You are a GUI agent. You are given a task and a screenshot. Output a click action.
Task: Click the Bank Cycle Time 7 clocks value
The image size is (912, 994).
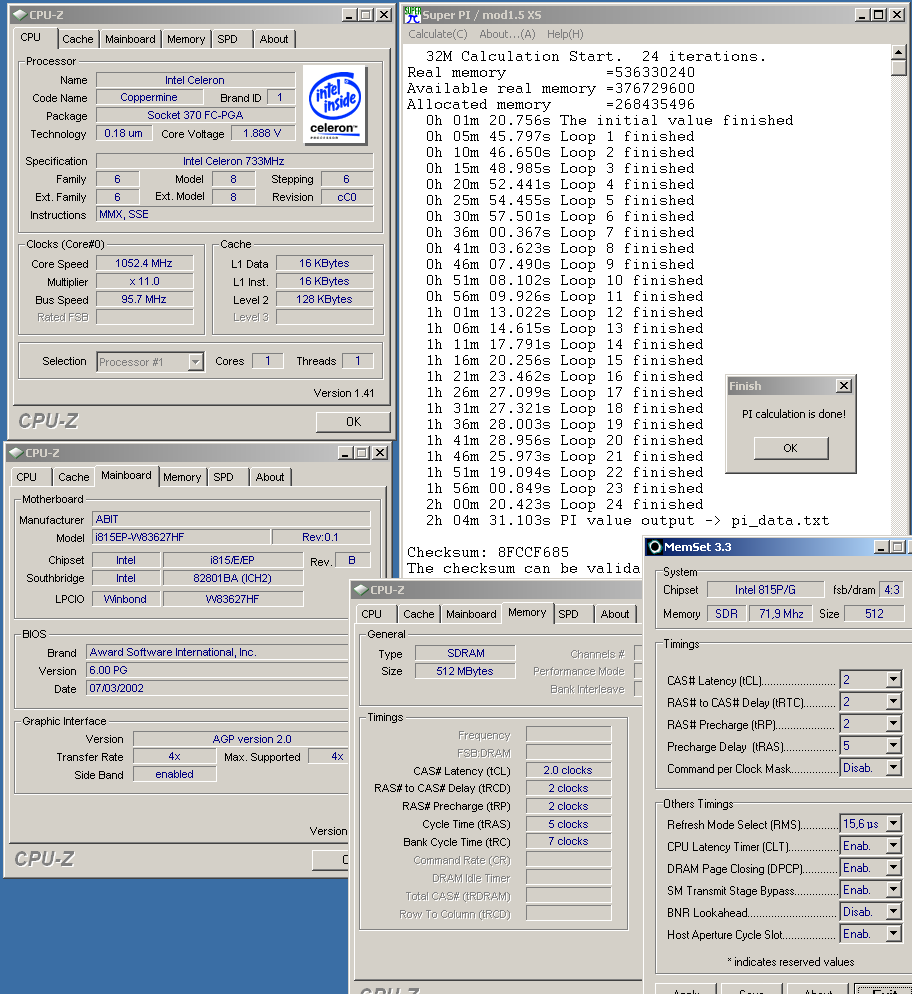568,841
